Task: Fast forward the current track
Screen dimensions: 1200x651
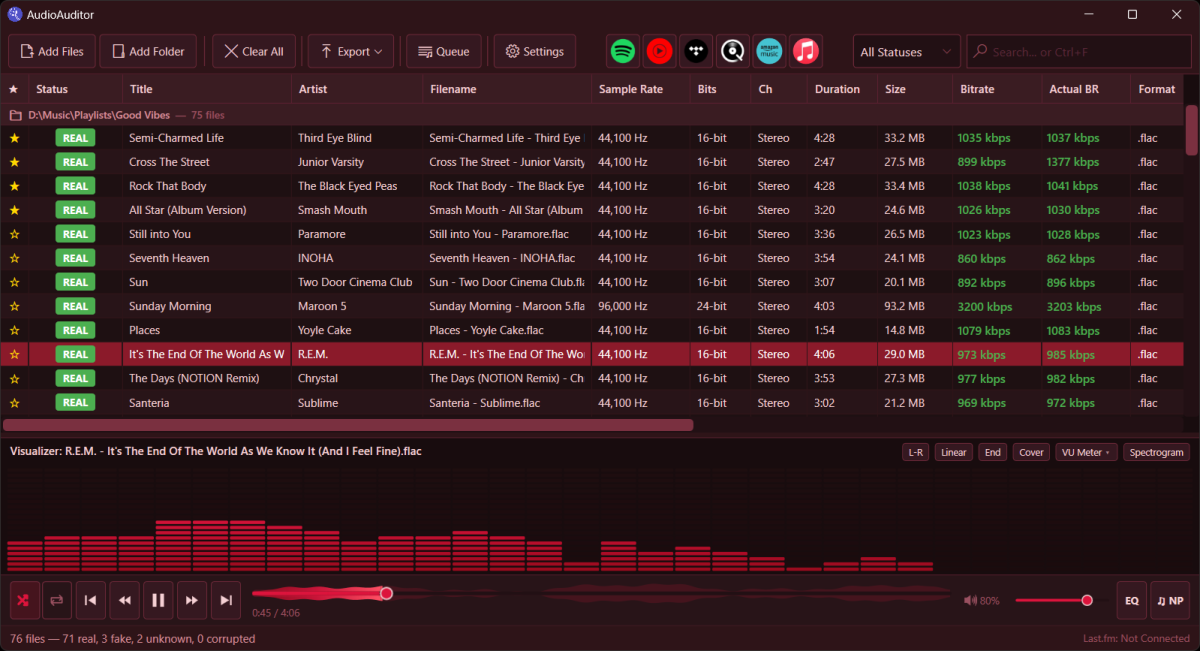Action: 192,600
